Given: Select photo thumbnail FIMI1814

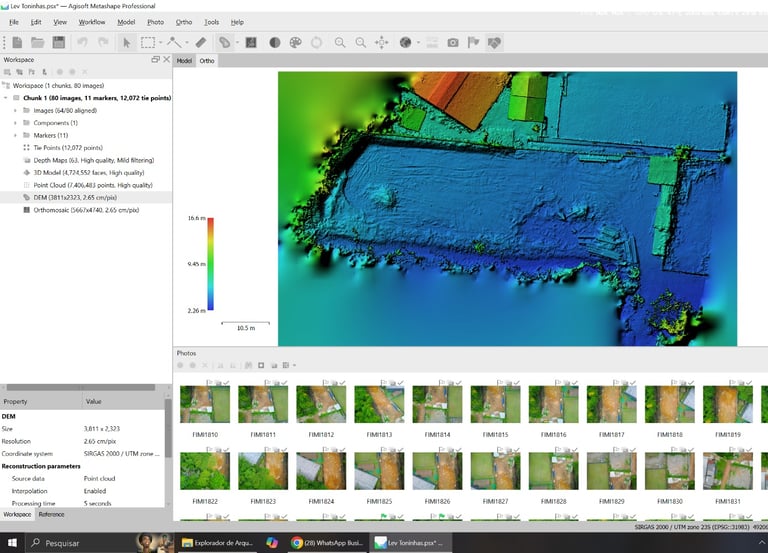Looking at the screenshot, I should click(437, 404).
